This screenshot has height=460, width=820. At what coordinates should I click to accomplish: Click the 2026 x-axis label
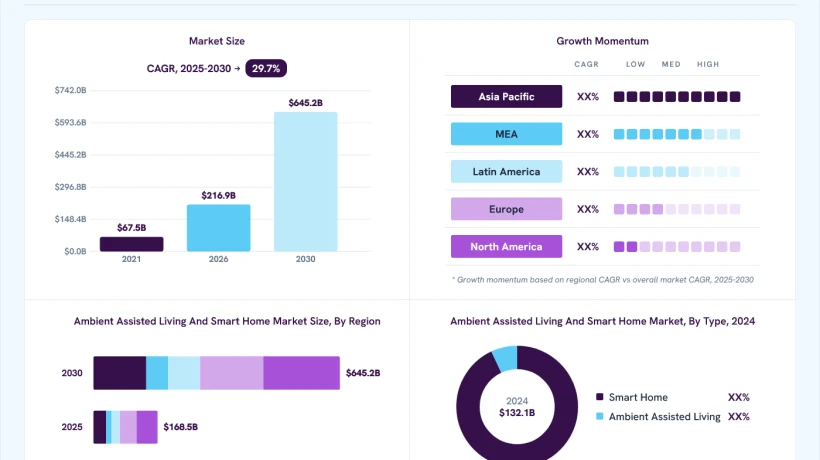click(x=219, y=259)
